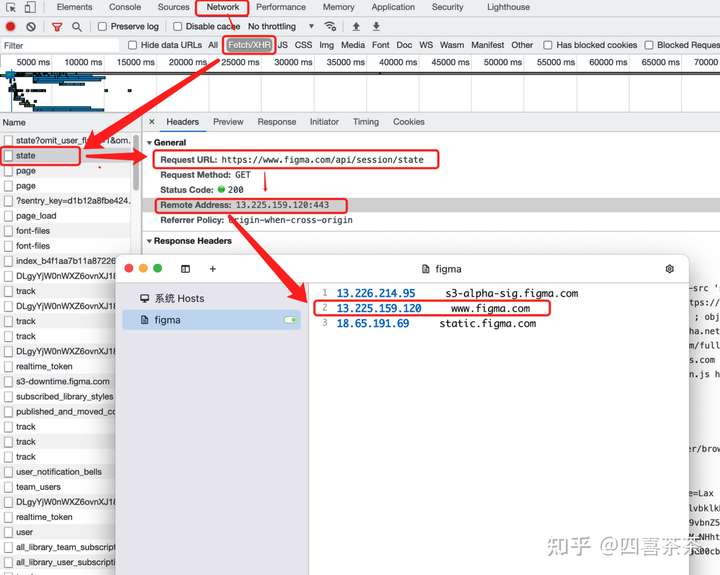Screen dimensions: 720x575
Task: Select the figma hosts file in sidebar
Action: [211, 320]
